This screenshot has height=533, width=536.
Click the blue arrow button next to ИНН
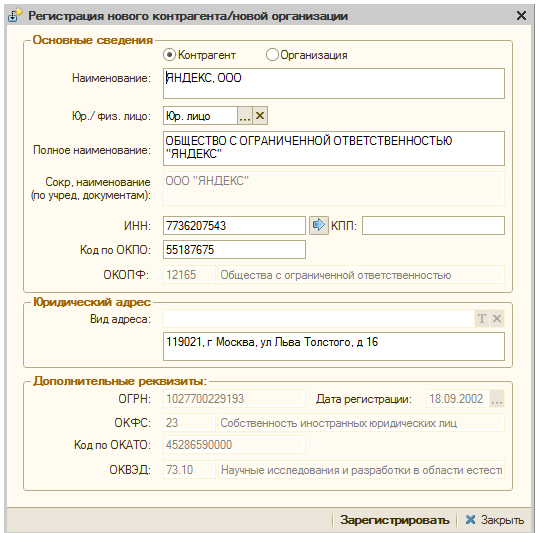click(319, 225)
